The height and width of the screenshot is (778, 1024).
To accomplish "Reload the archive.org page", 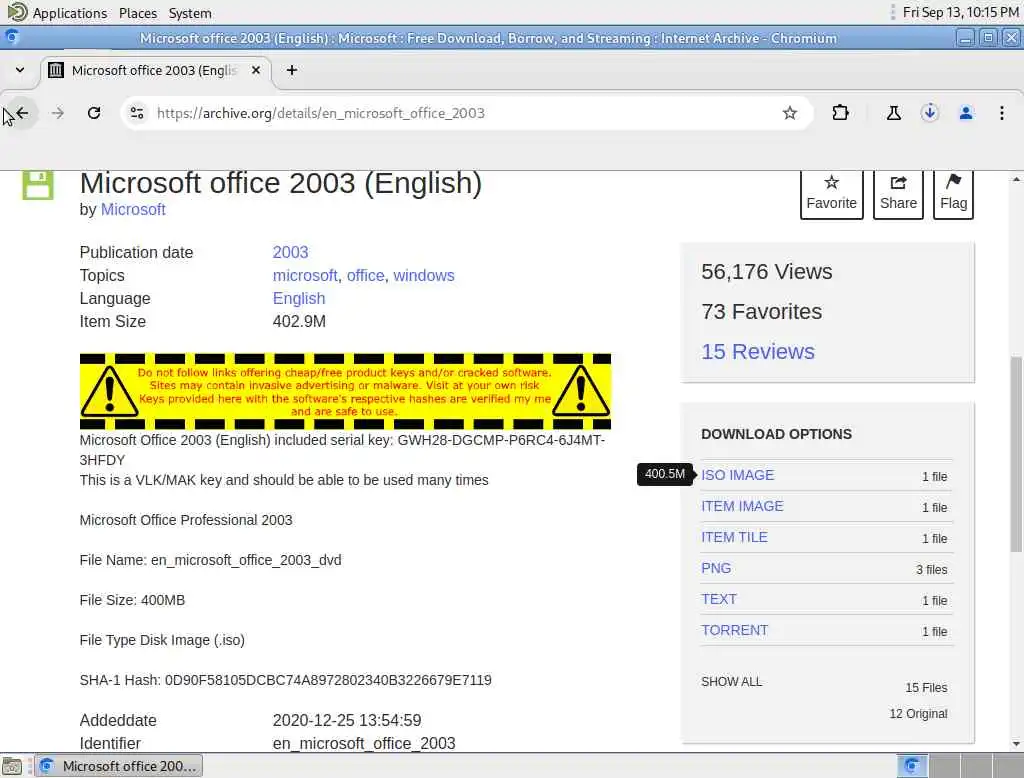I will point(94,113).
